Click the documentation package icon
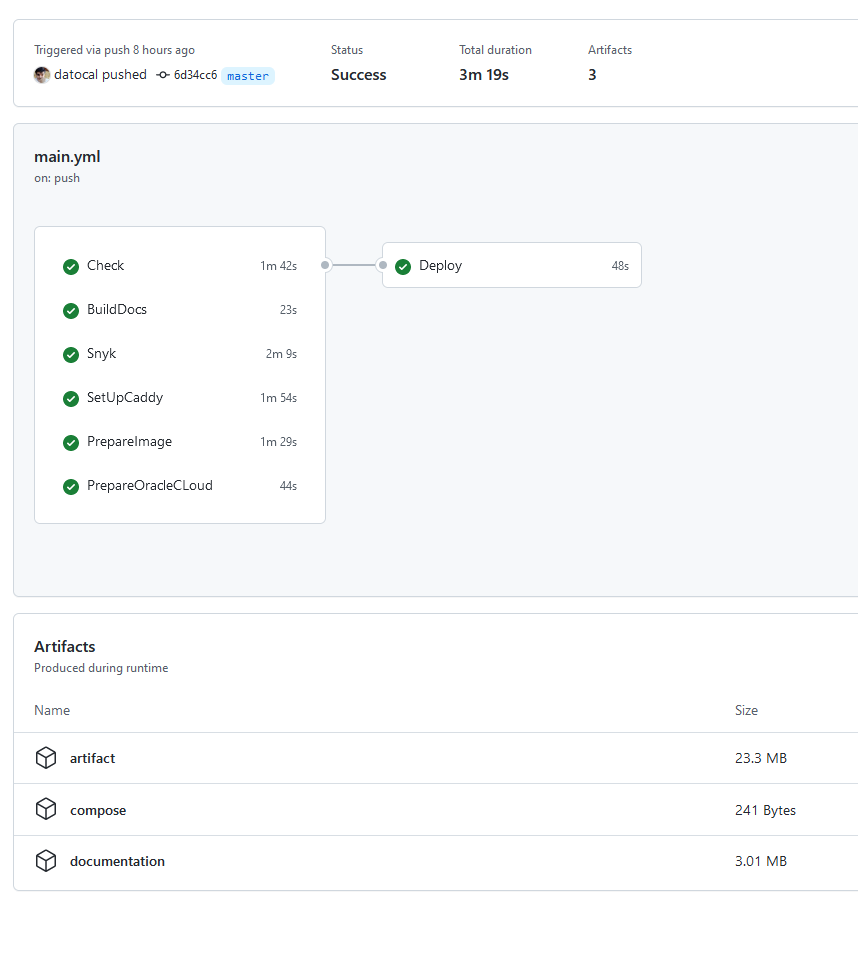The image size is (858, 959). [46, 860]
